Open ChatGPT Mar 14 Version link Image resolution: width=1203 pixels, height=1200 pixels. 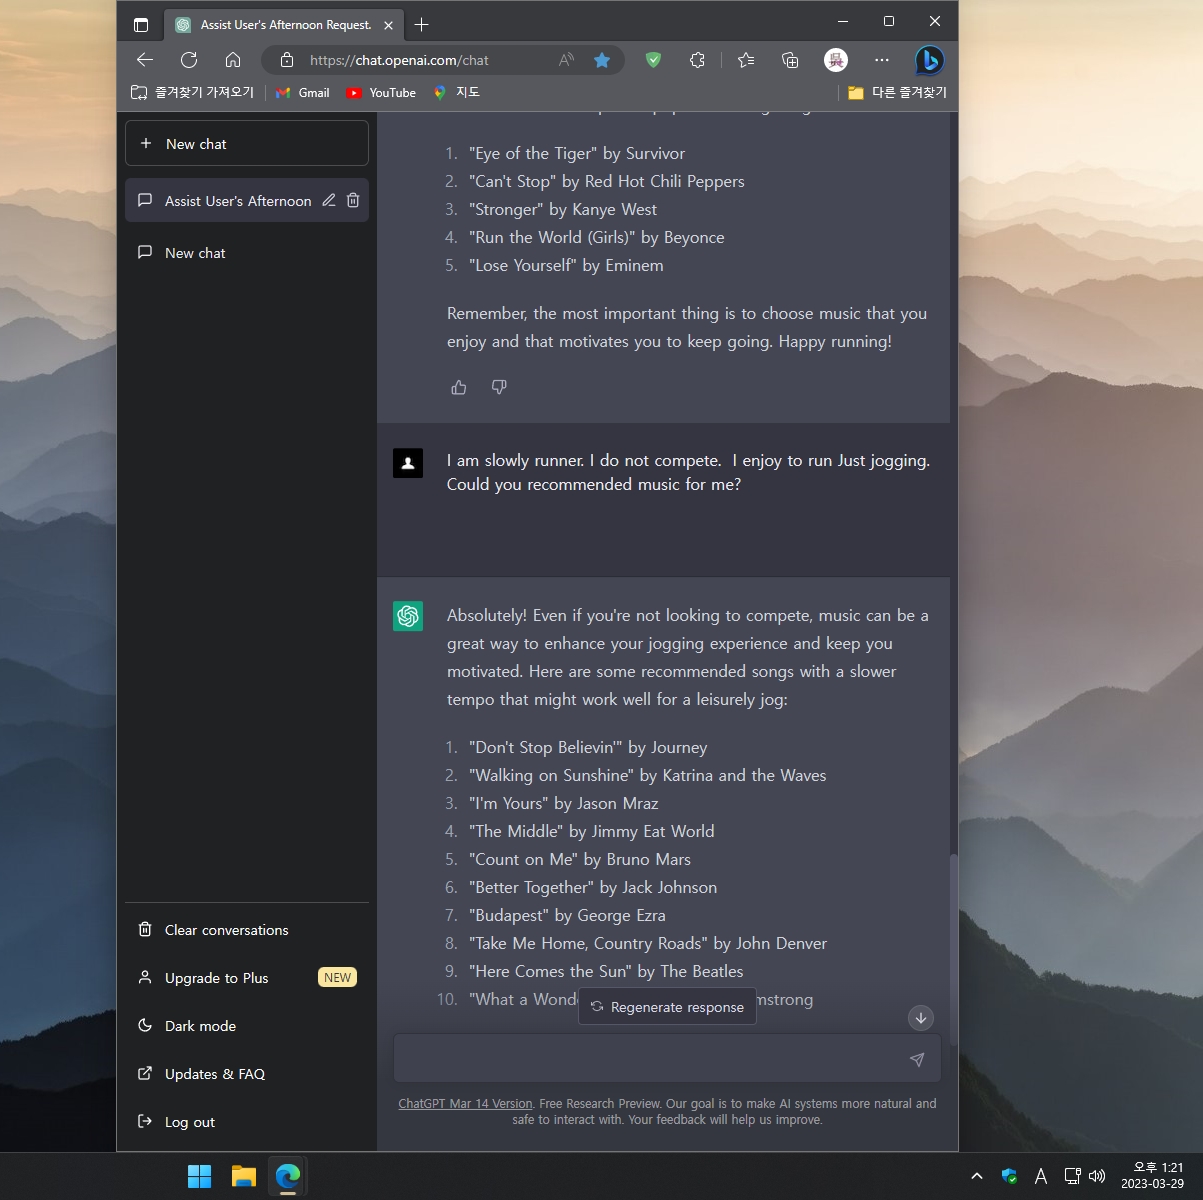click(x=465, y=1104)
